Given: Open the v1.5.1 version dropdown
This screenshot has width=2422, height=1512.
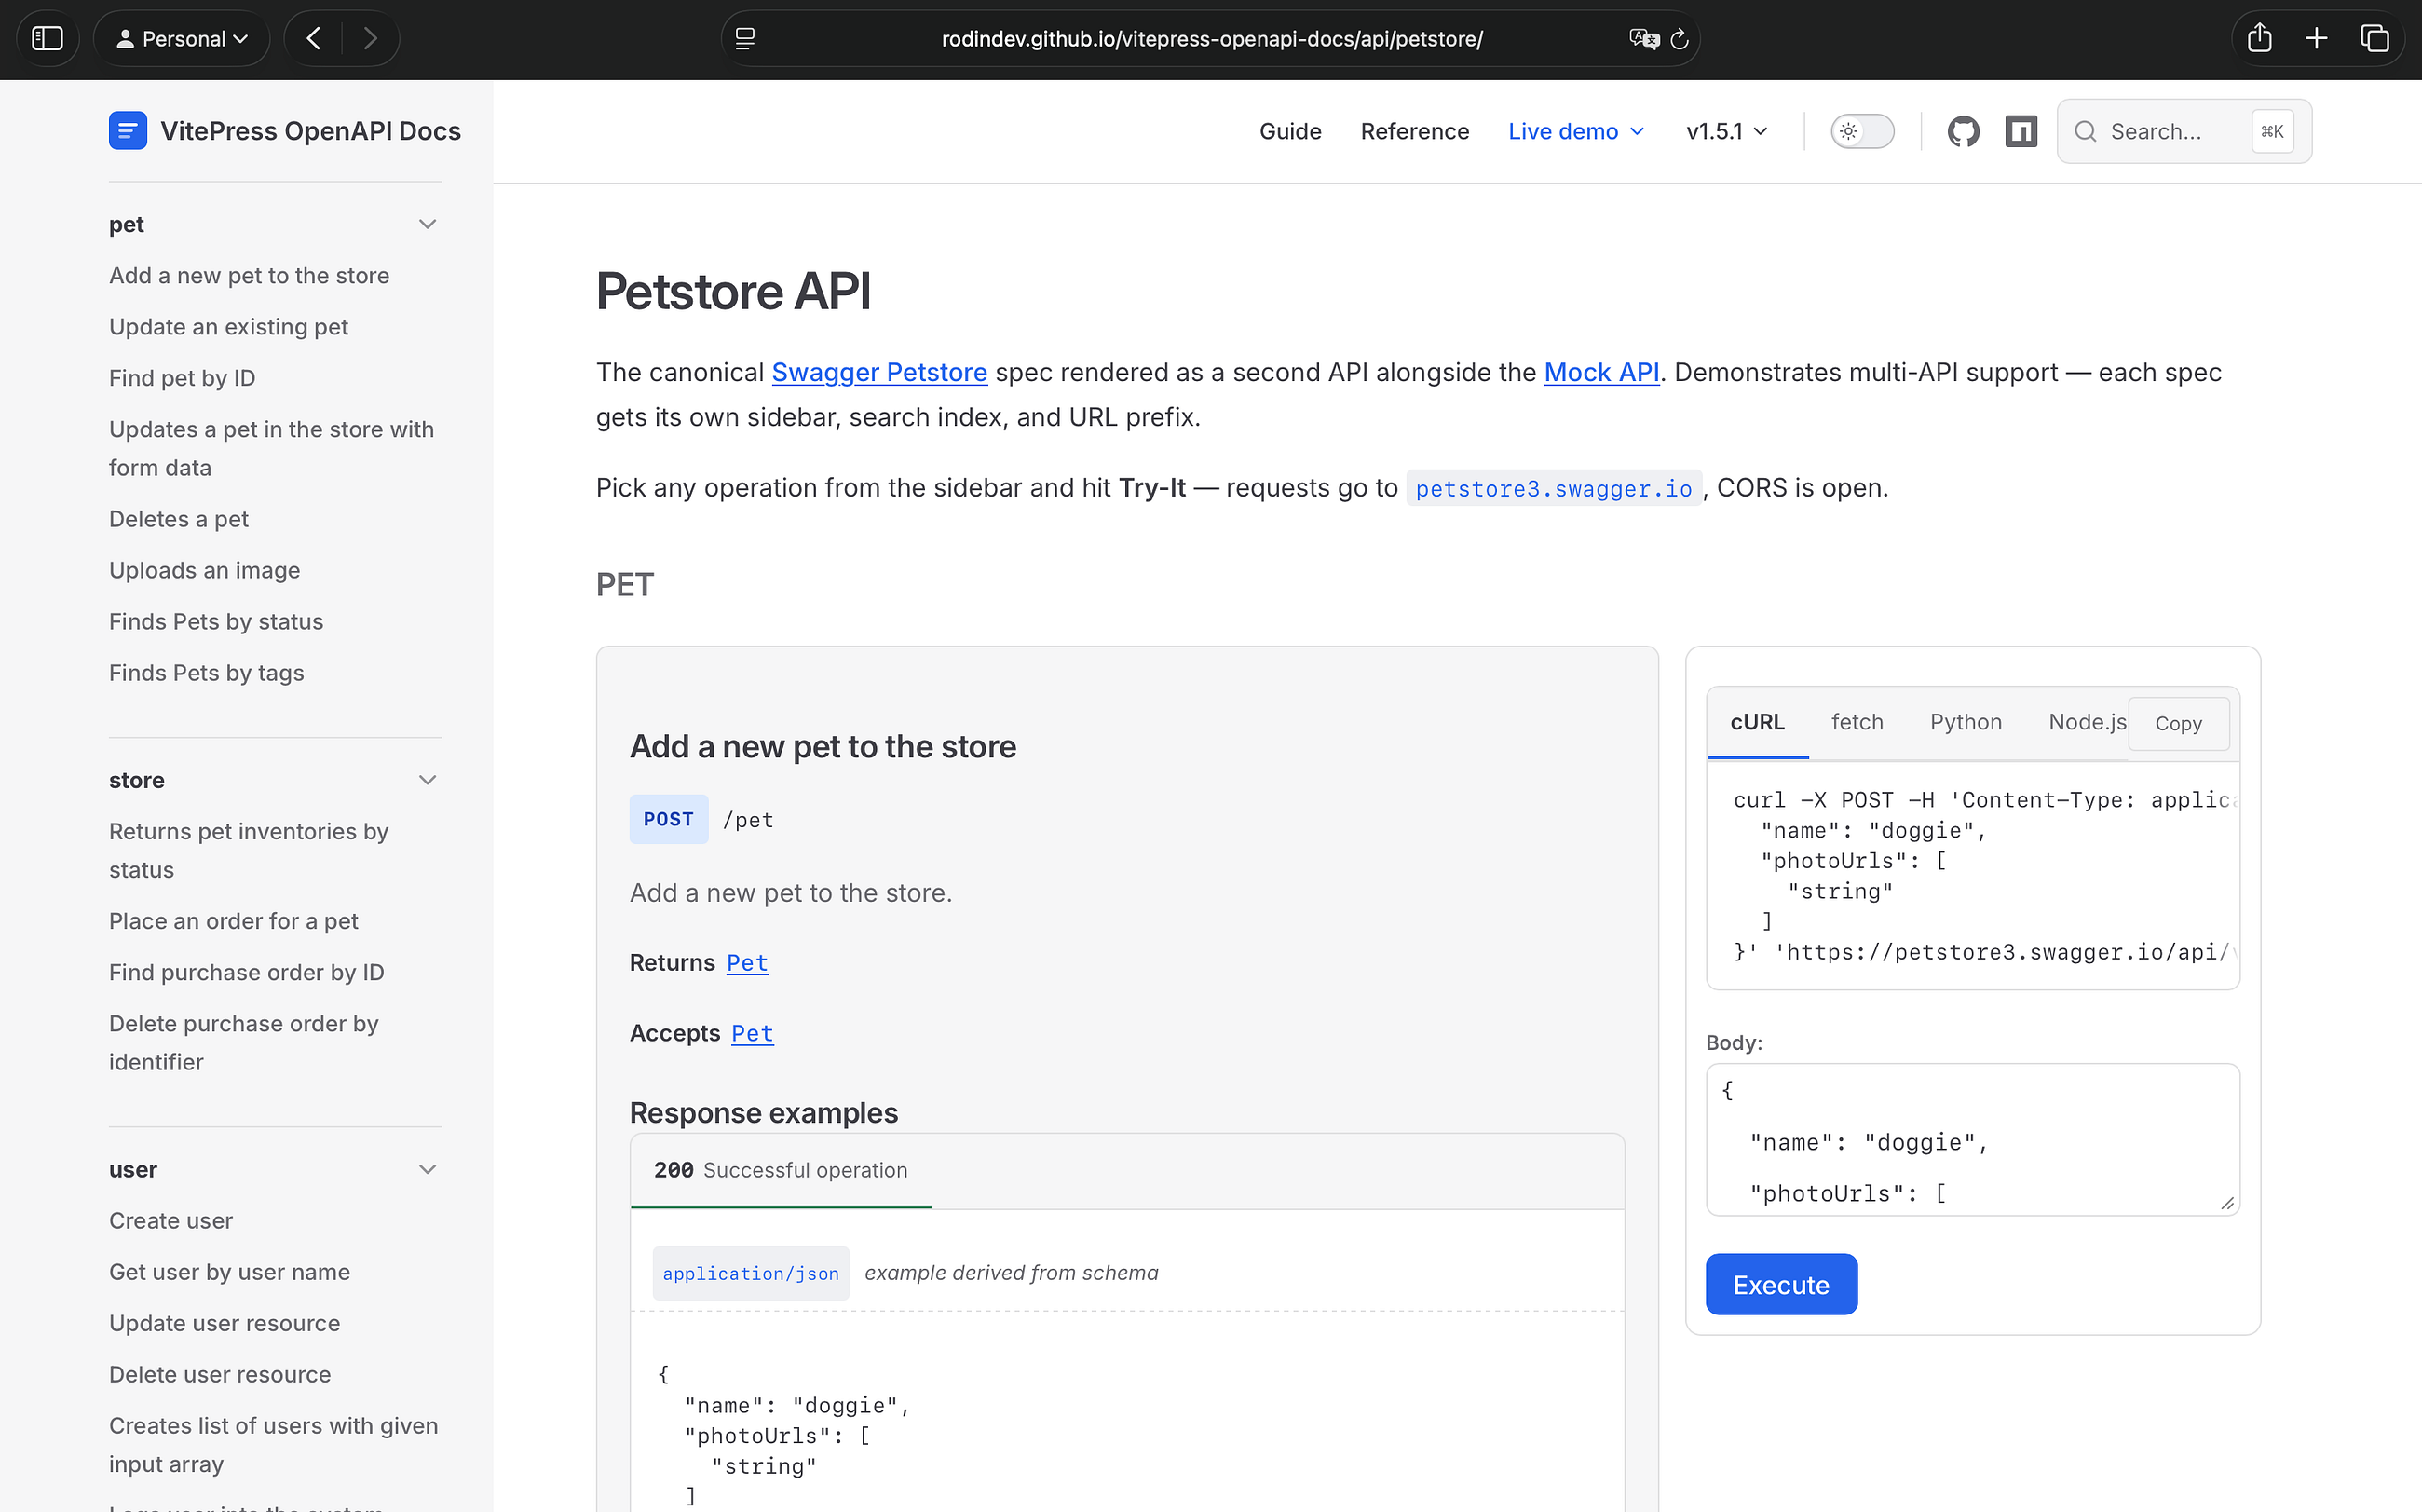Looking at the screenshot, I should (x=1727, y=131).
